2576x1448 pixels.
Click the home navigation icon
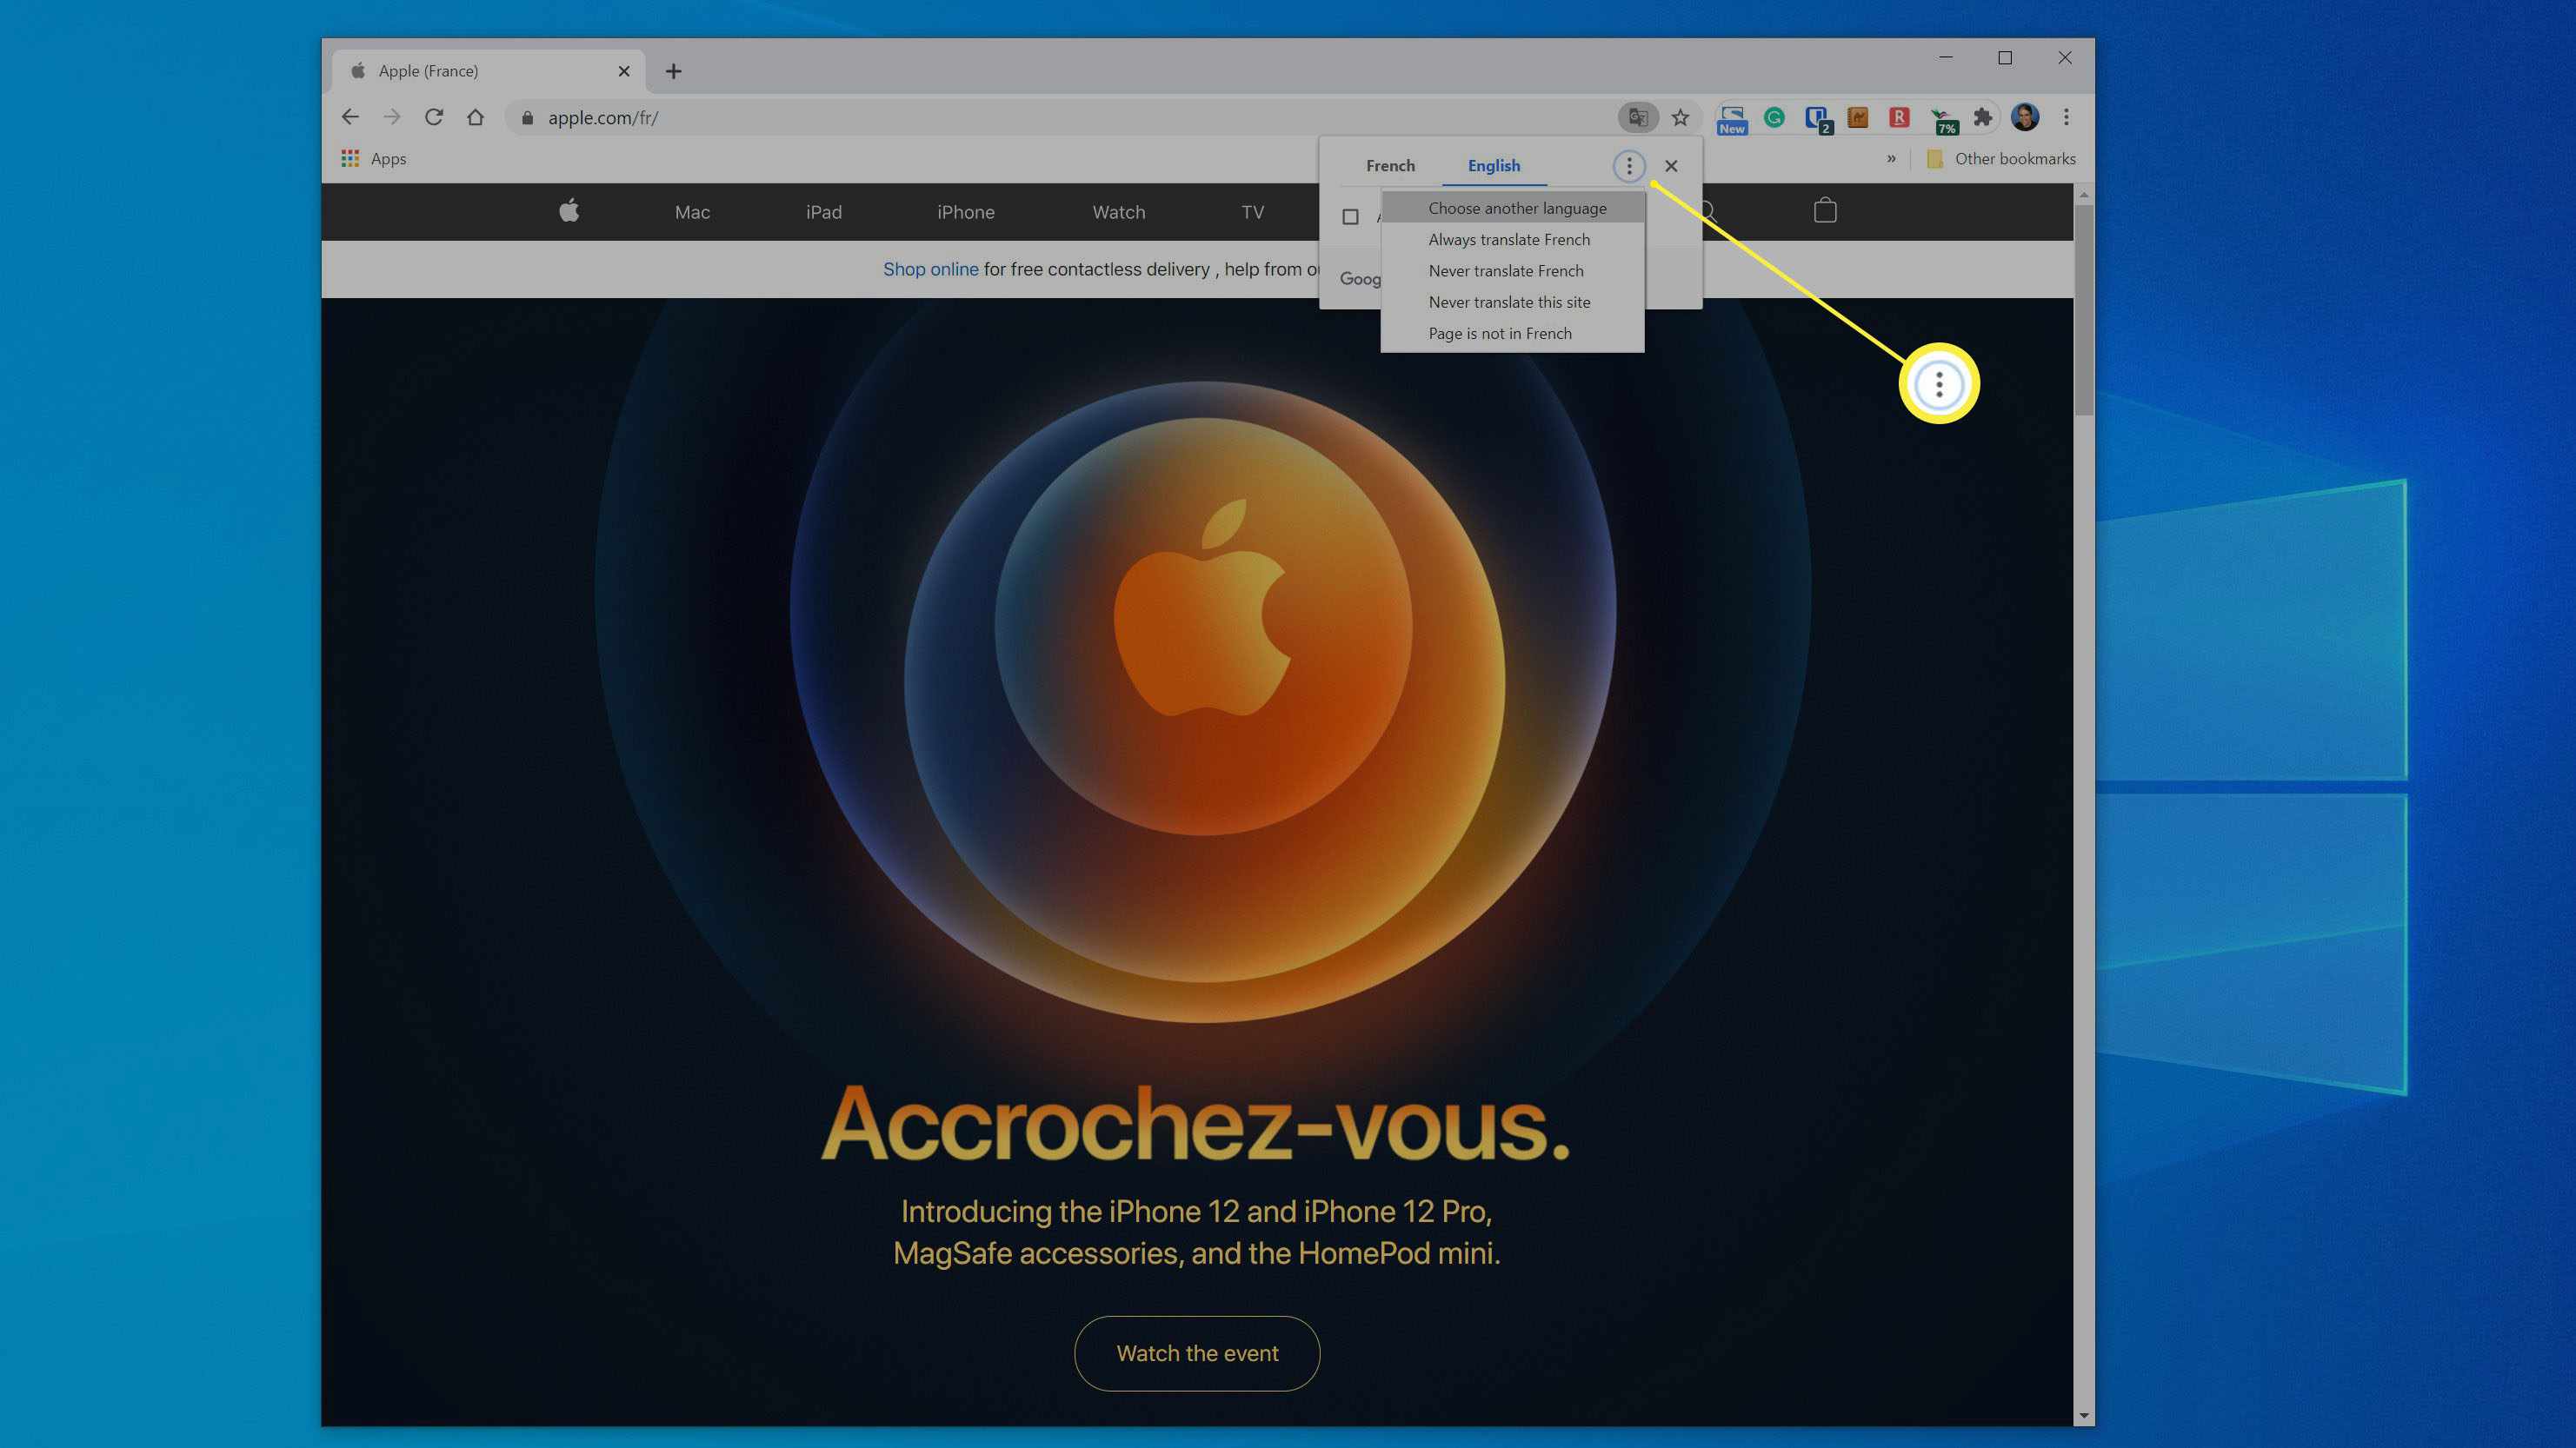(x=474, y=116)
